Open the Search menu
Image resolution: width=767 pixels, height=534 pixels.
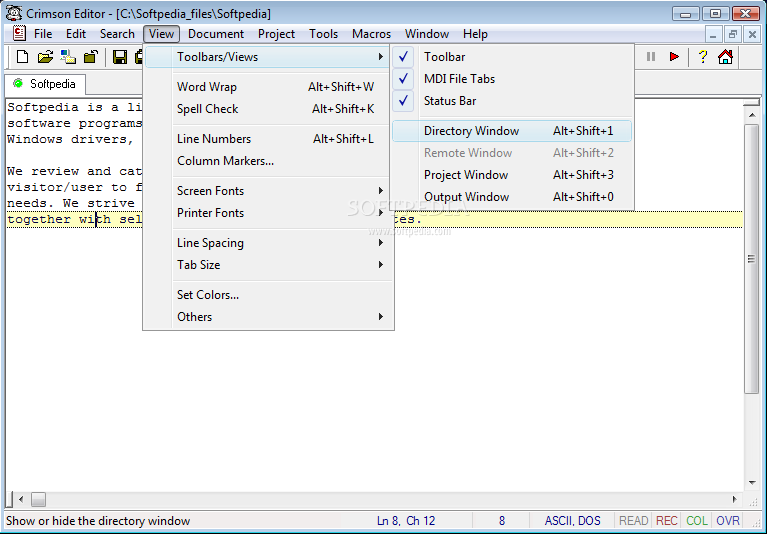coord(117,34)
